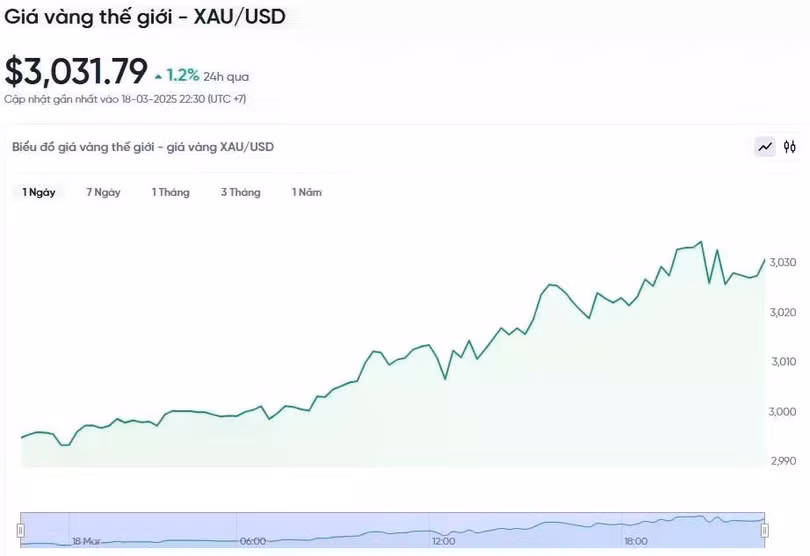This screenshot has height=556, width=810.
Task: Show the 3 Tháng price chart
Action: 240,192
